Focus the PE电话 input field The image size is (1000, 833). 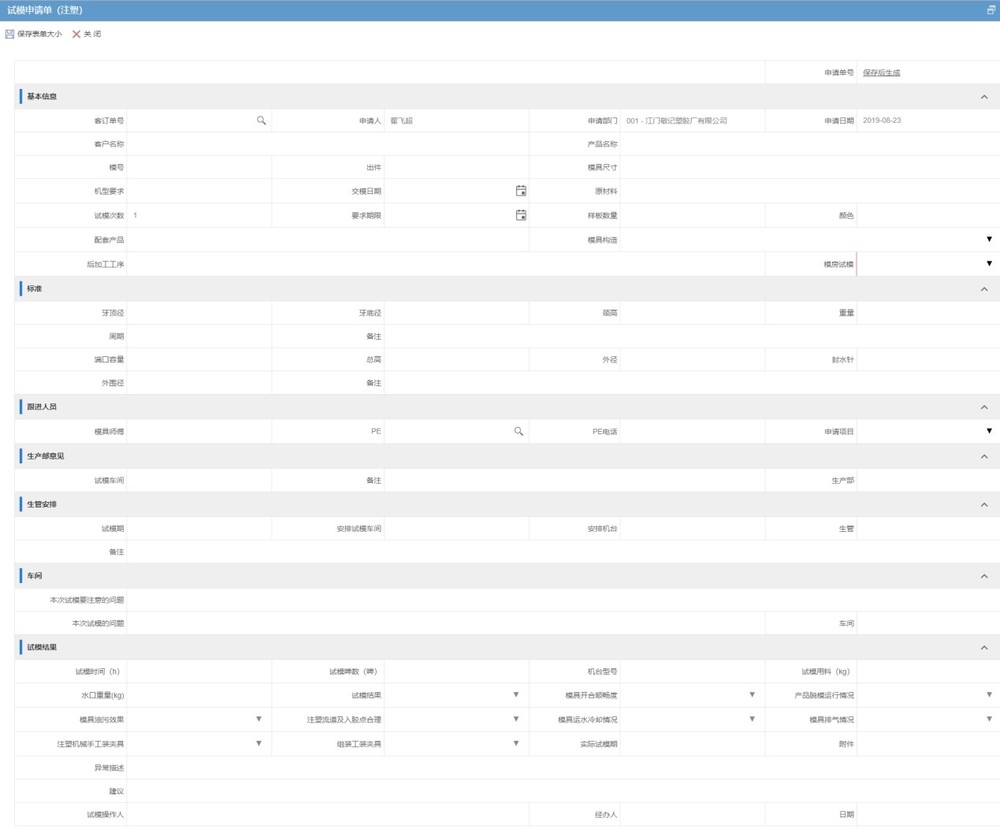(x=692, y=432)
